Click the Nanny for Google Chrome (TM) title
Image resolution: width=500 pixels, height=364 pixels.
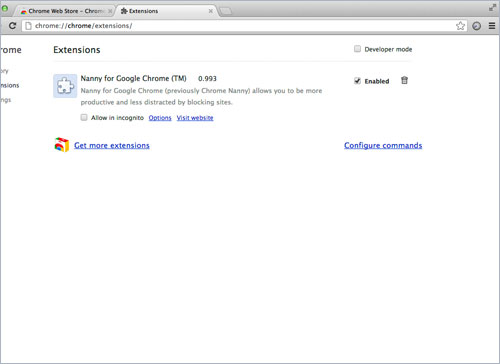click(133, 78)
